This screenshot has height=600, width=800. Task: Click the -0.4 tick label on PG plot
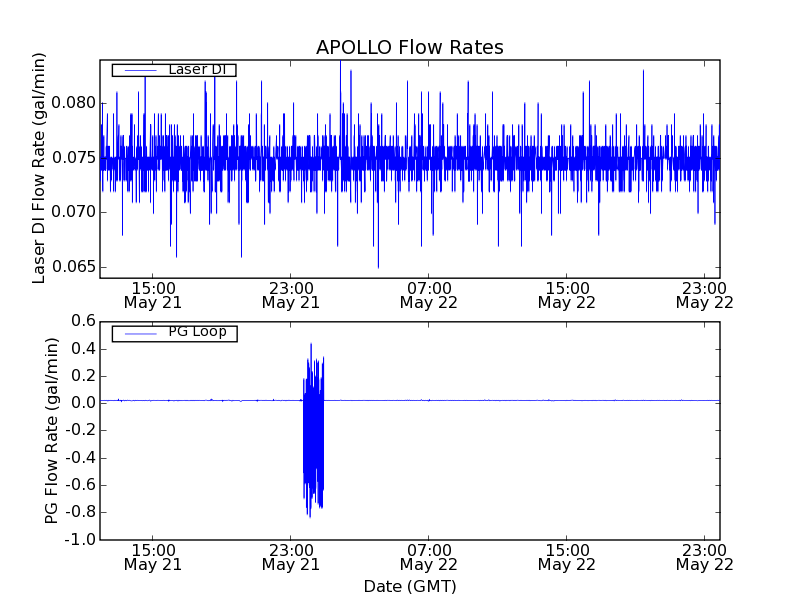pos(79,458)
